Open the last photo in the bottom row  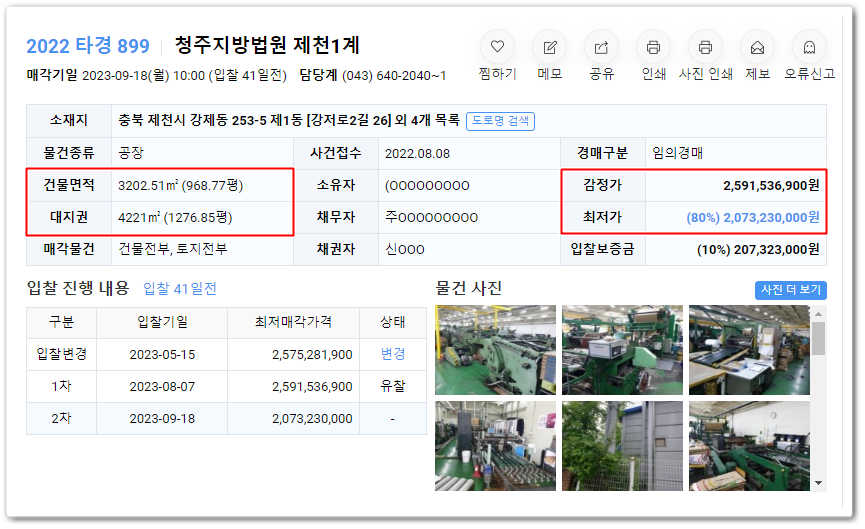pyautogui.click(x=749, y=446)
